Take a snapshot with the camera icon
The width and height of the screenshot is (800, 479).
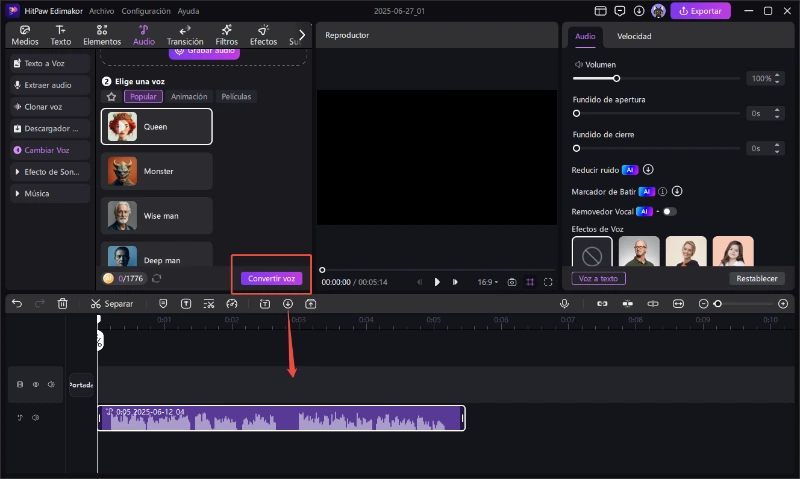point(512,282)
